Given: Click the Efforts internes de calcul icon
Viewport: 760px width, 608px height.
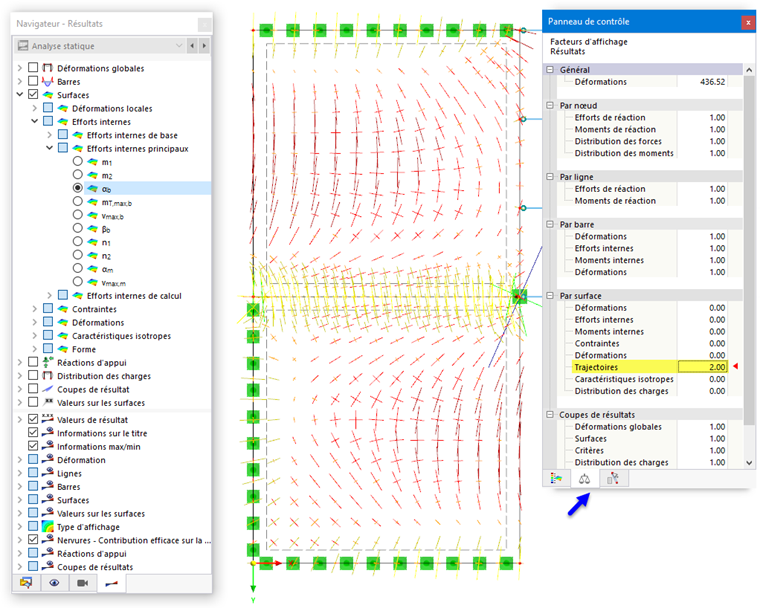Looking at the screenshot, I should (x=78, y=295).
